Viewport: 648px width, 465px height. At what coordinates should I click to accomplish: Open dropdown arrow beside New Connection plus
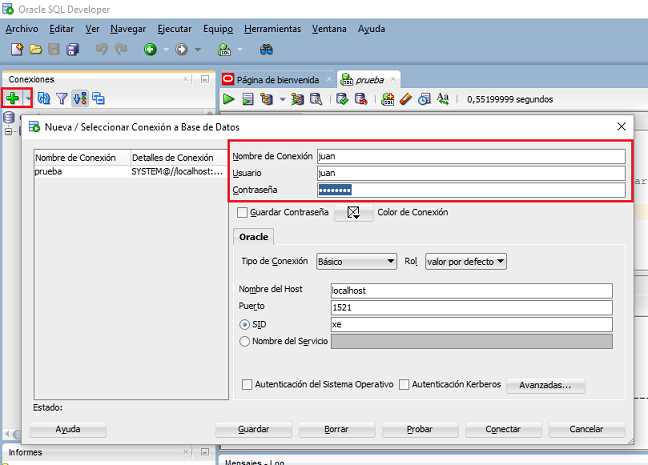click(x=27, y=98)
